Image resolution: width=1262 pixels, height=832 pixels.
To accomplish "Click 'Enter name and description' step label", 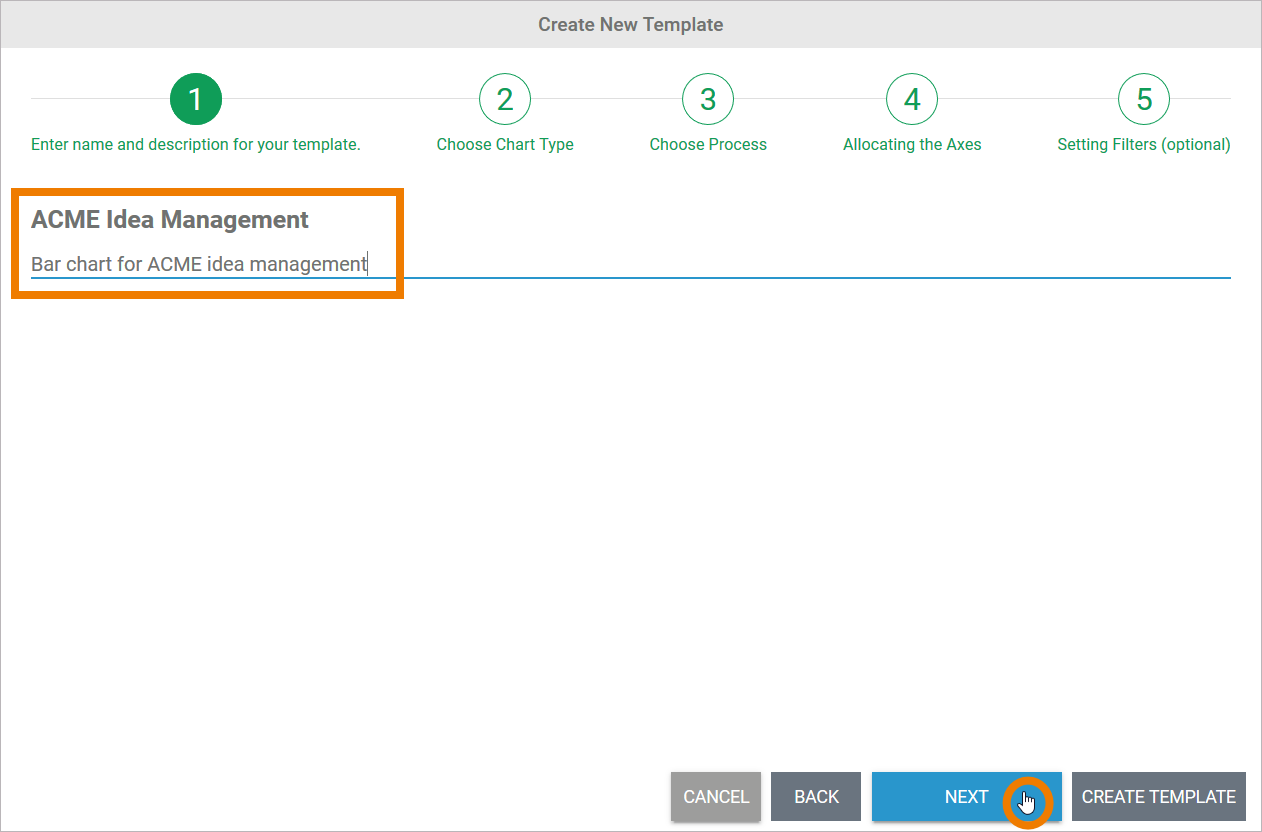I will click(x=195, y=144).
